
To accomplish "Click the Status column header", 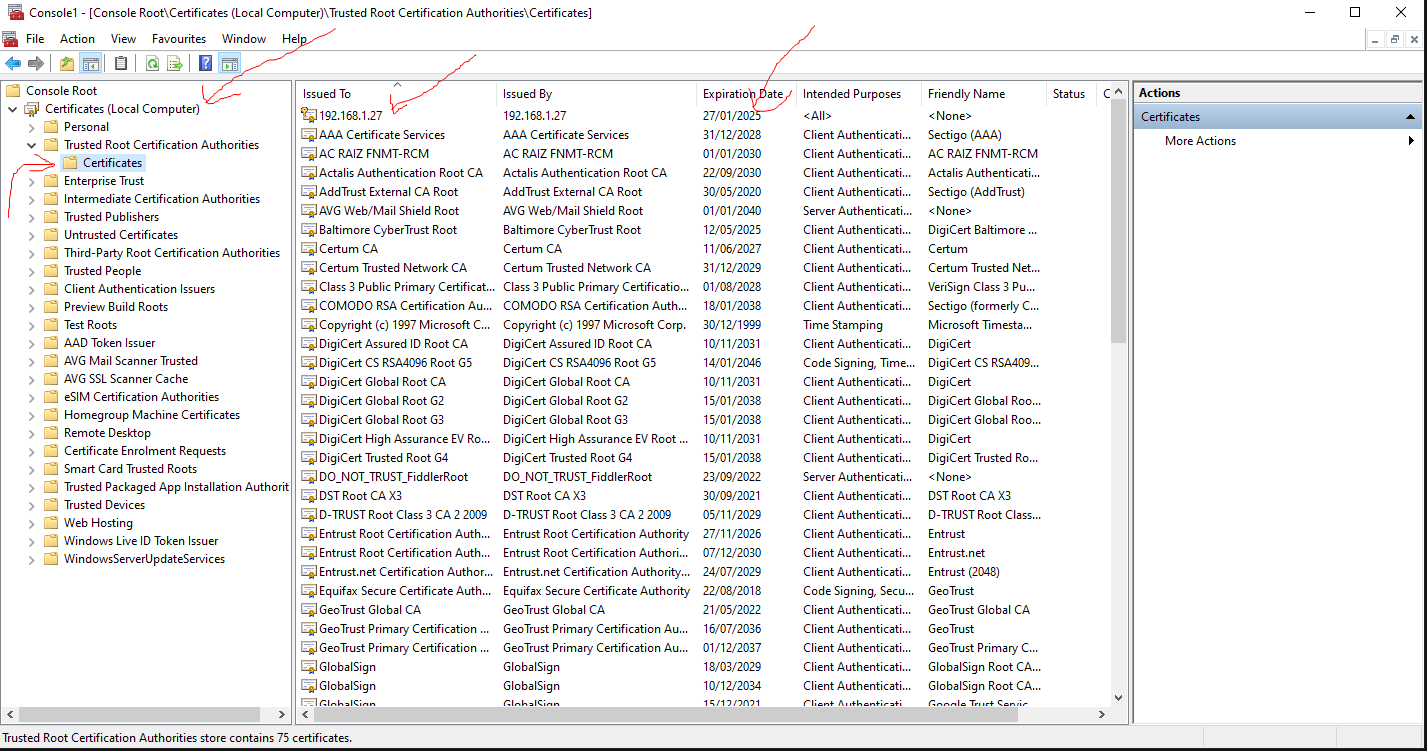I will 1072,94.
